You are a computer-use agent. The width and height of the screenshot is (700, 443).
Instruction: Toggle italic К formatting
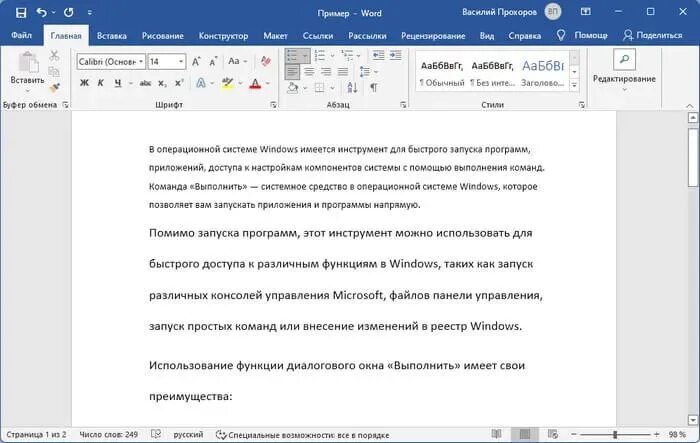(100, 83)
